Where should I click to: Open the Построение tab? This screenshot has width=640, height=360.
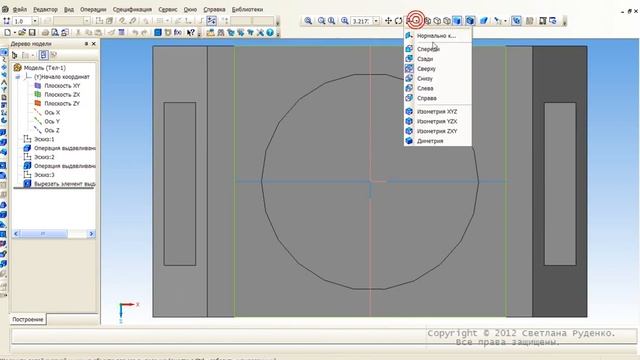(28, 319)
